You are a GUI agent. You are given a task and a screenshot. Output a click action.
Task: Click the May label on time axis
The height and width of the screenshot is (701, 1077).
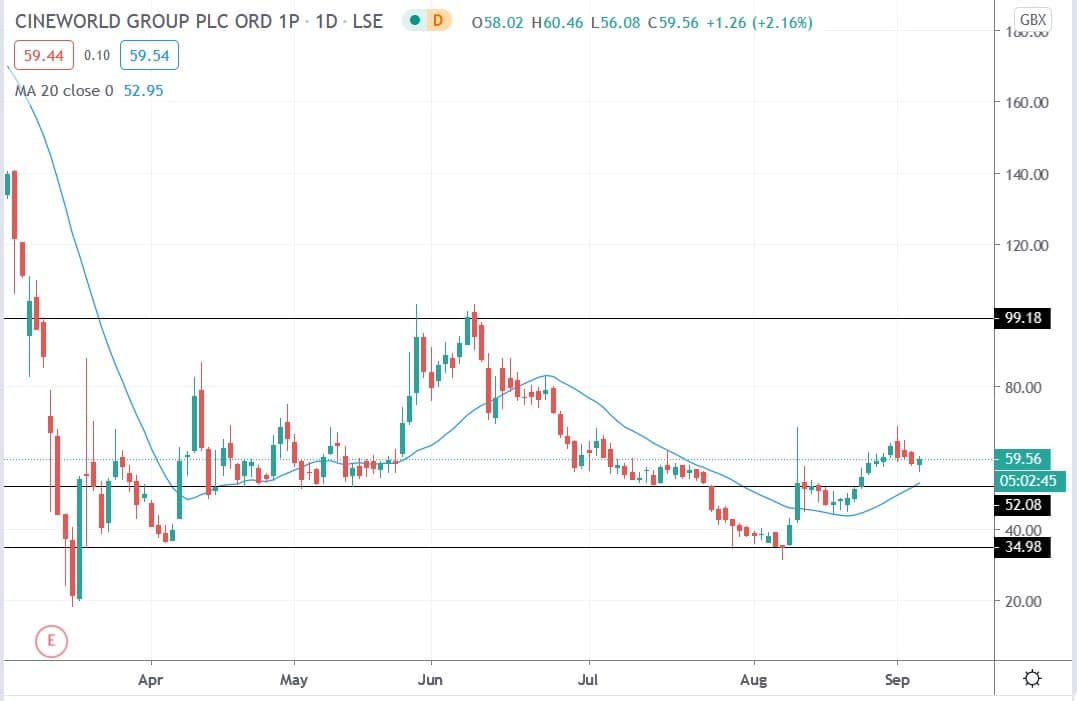(x=293, y=680)
